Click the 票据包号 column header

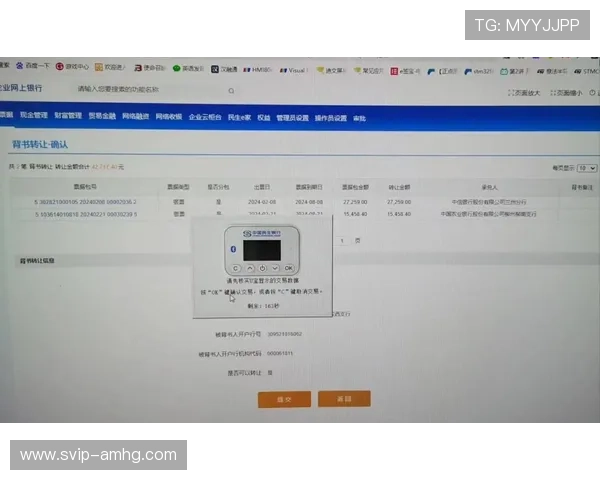(85, 187)
